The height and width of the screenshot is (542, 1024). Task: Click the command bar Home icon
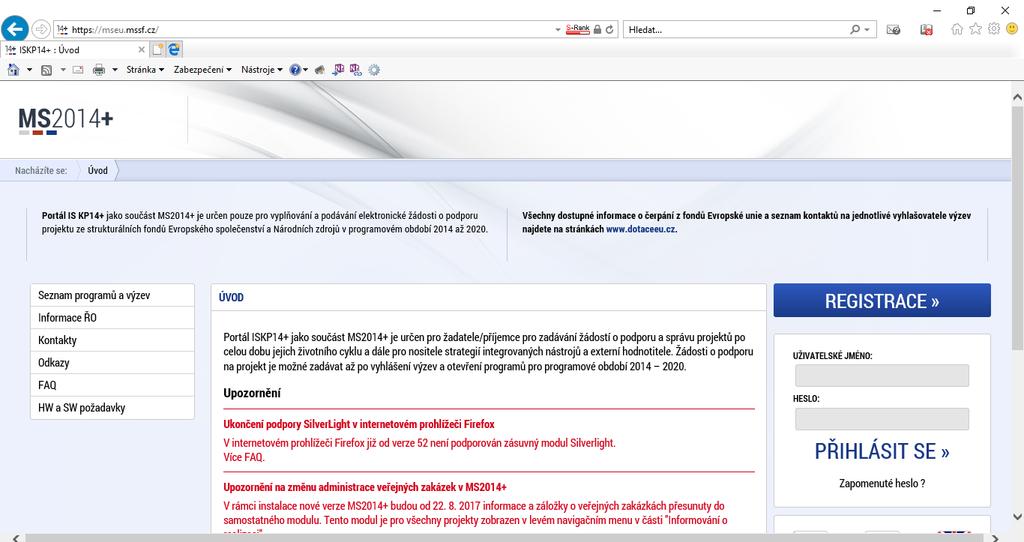click(13, 69)
